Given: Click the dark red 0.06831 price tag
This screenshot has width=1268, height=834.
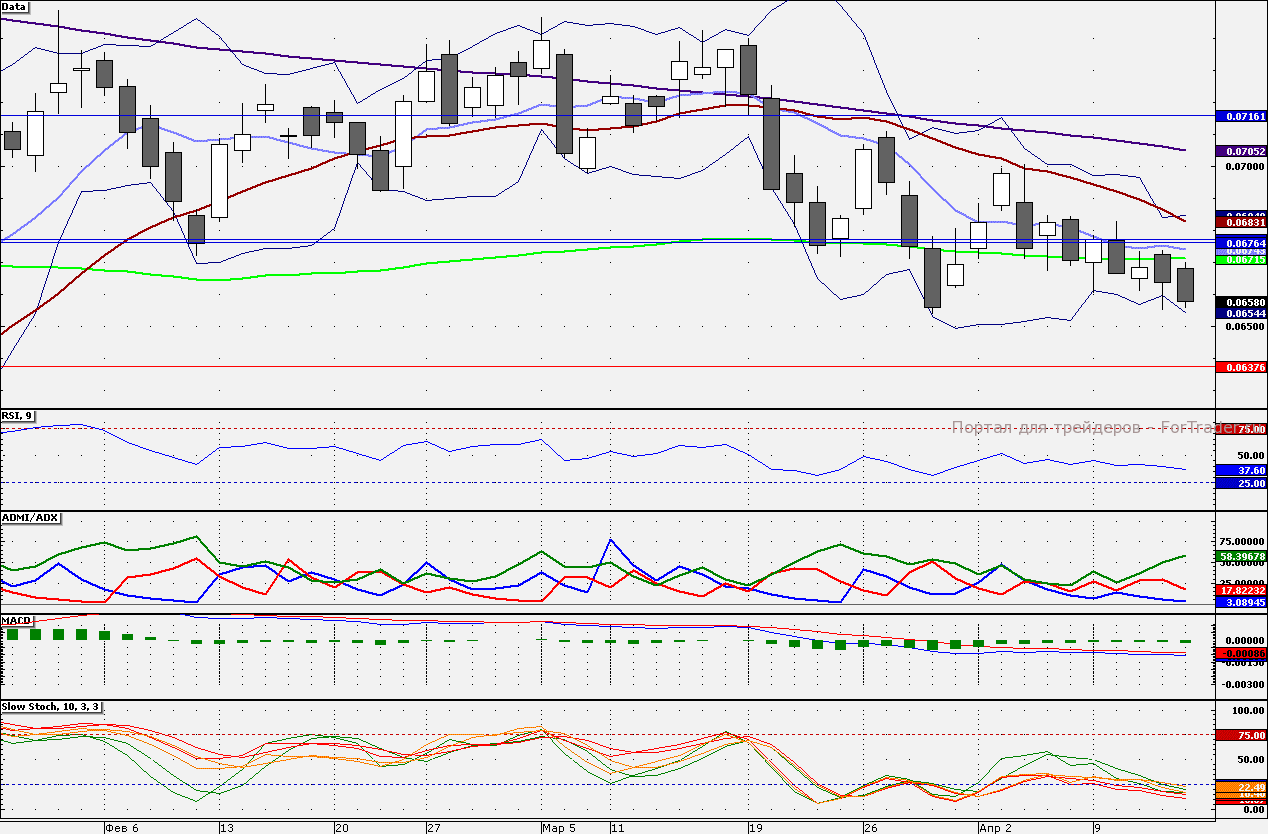Looking at the screenshot, I should click(1240, 222).
